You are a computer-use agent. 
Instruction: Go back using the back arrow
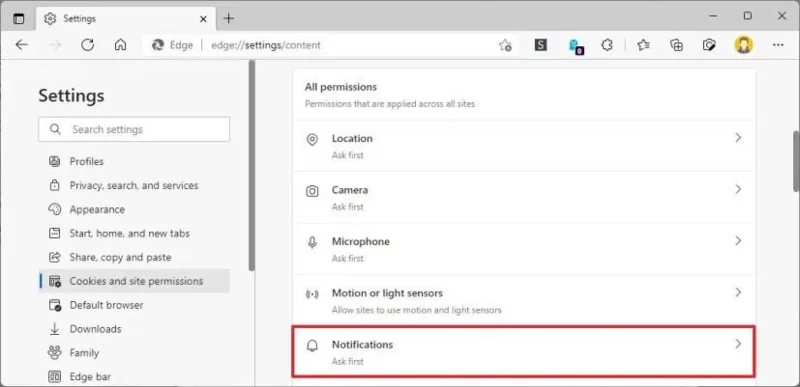tap(21, 45)
